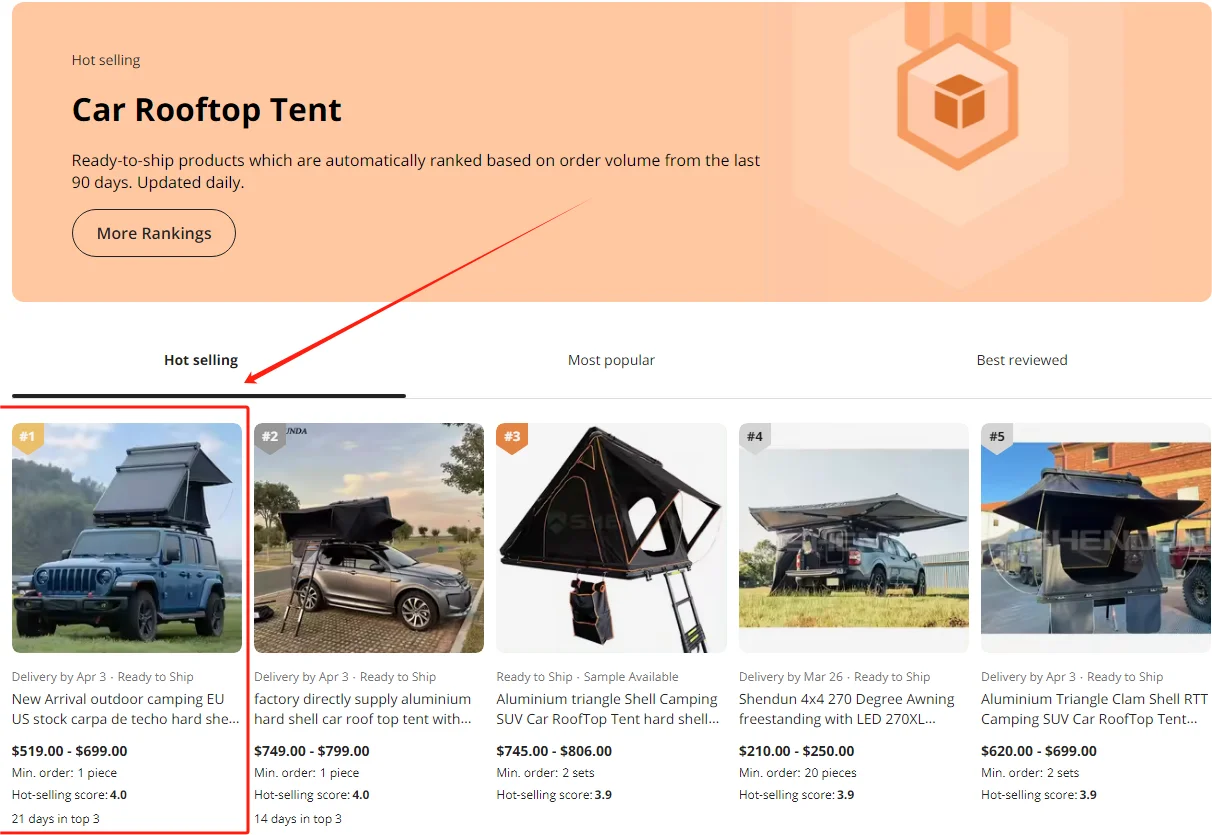This screenshot has width=1212, height=835.
Task: Click the #2 rank badge
Action: 269,437
